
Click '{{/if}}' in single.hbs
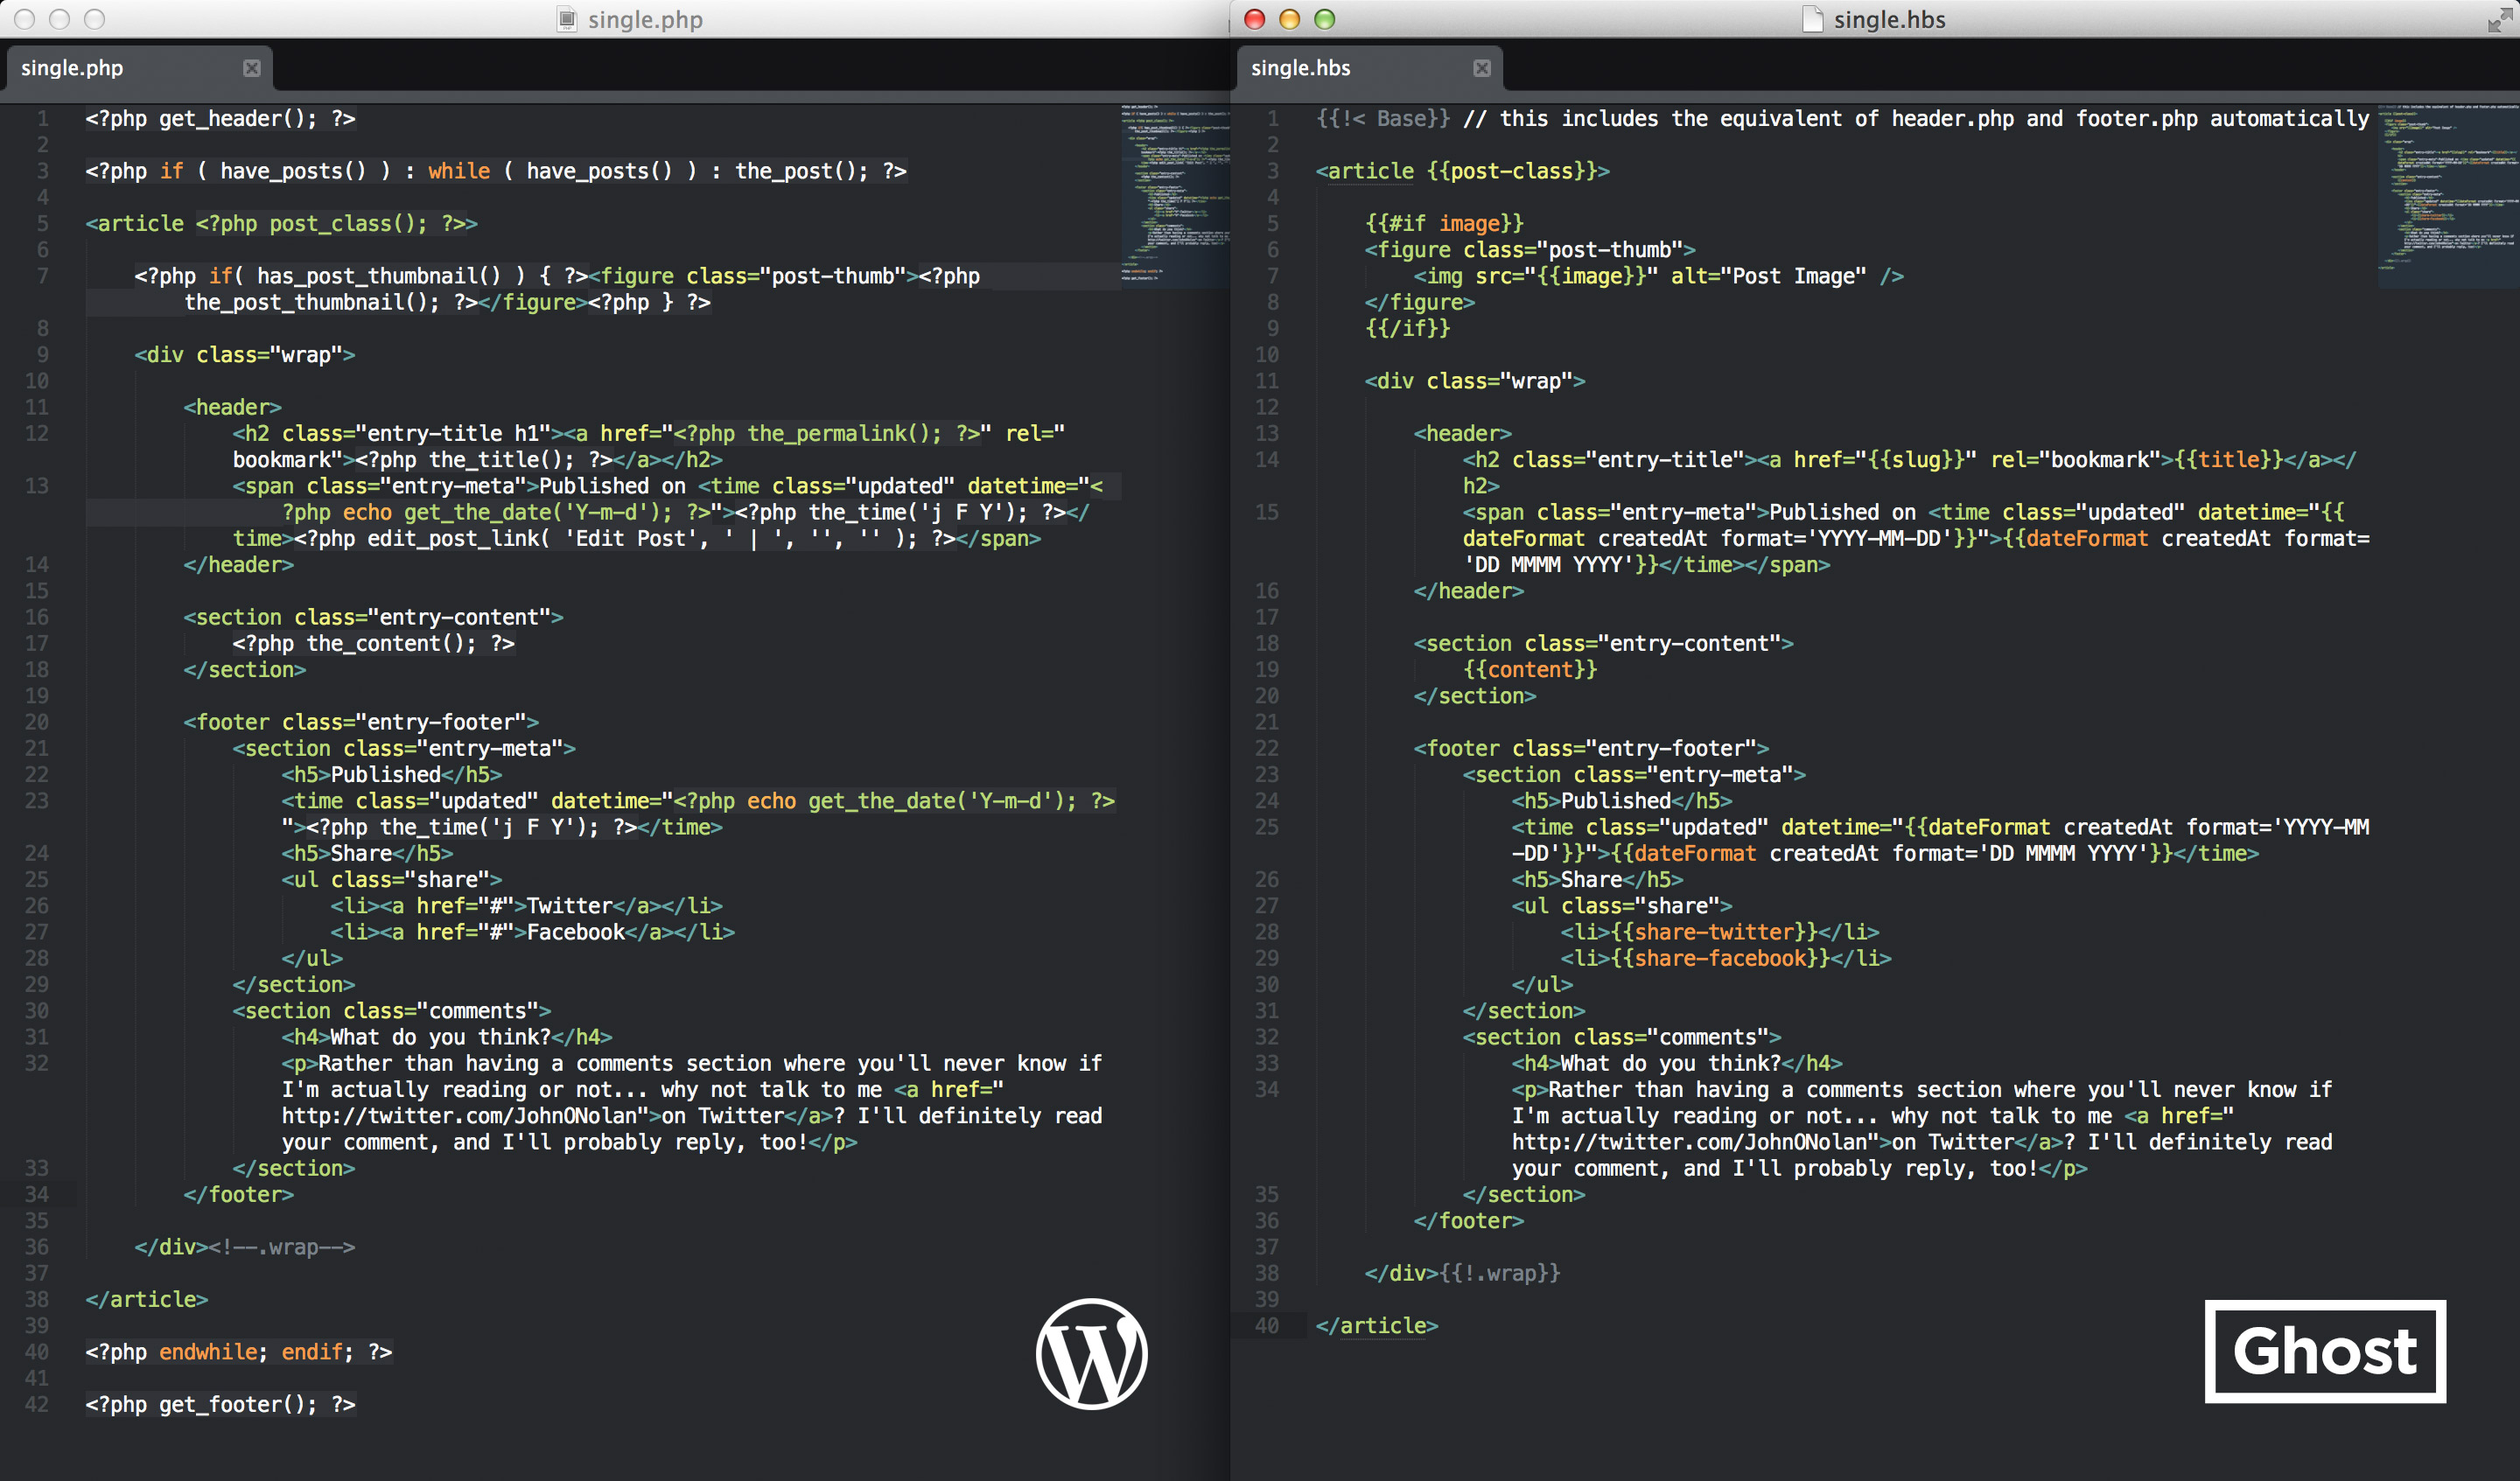[1408, 328]
